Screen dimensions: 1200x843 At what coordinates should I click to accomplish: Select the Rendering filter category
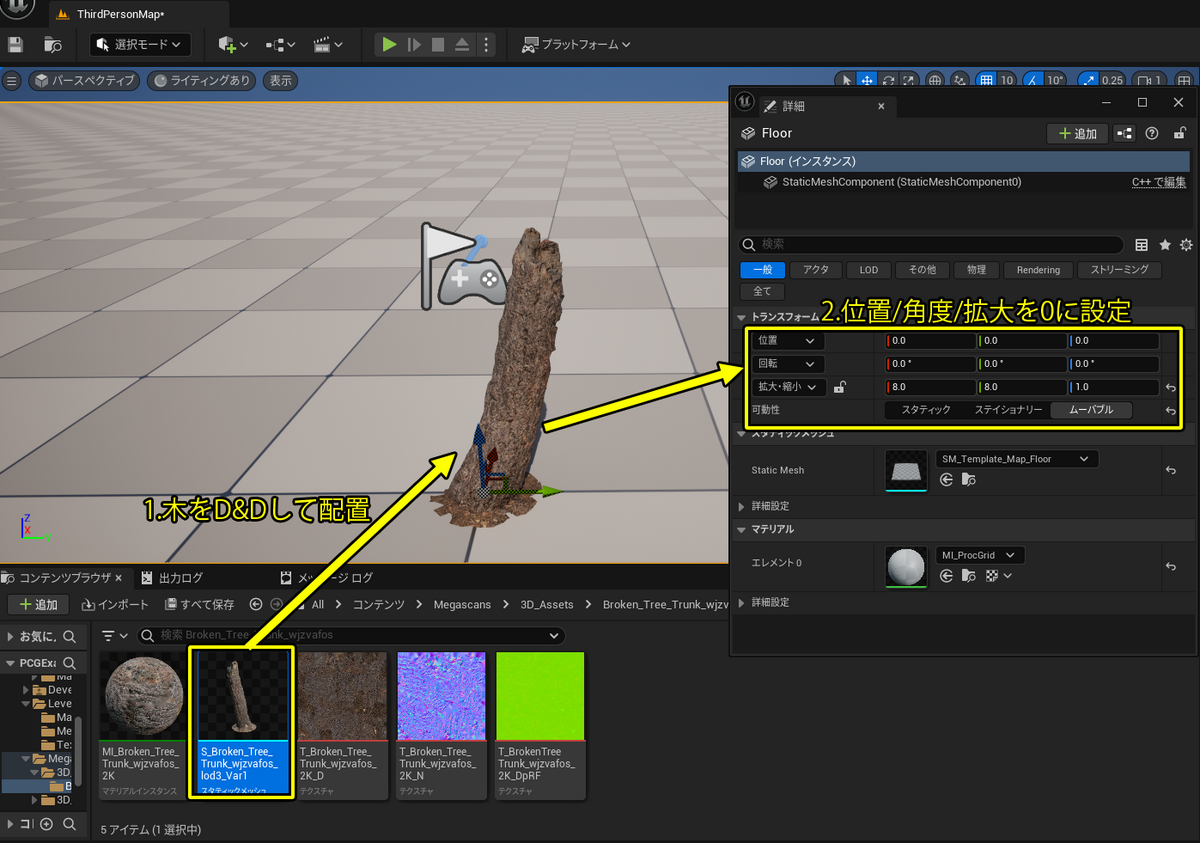coord(1038,270)
